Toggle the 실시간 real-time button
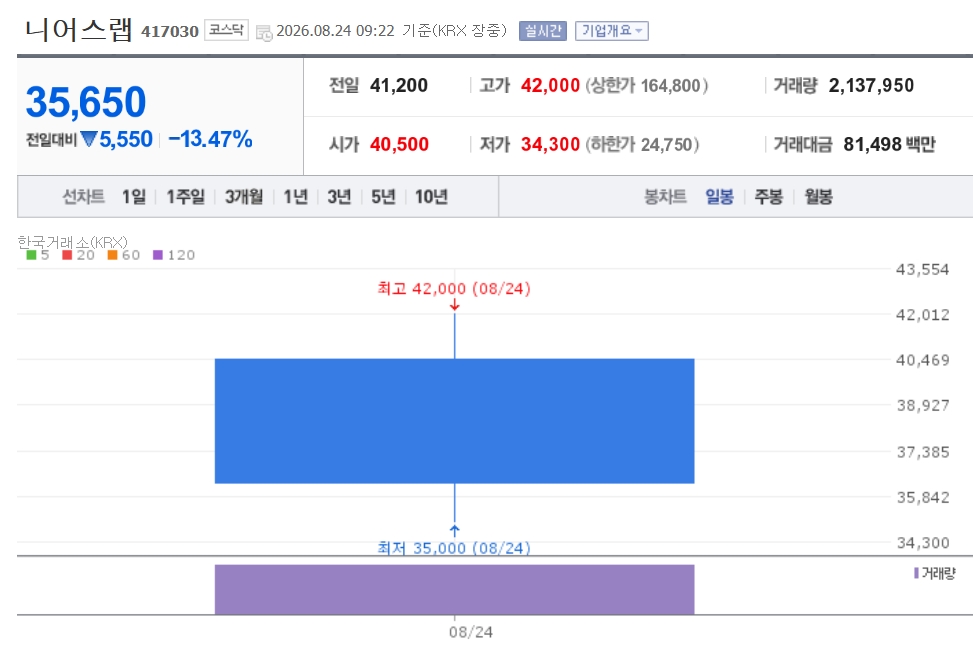This screenshot has height=659, width=973. 542,30
